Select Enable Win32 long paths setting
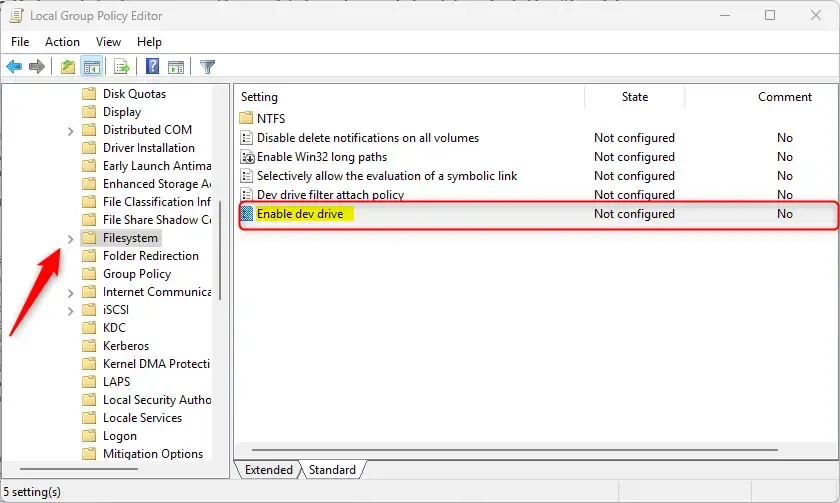840x503 pixels. pyautogui.click(x=321, y=157)
